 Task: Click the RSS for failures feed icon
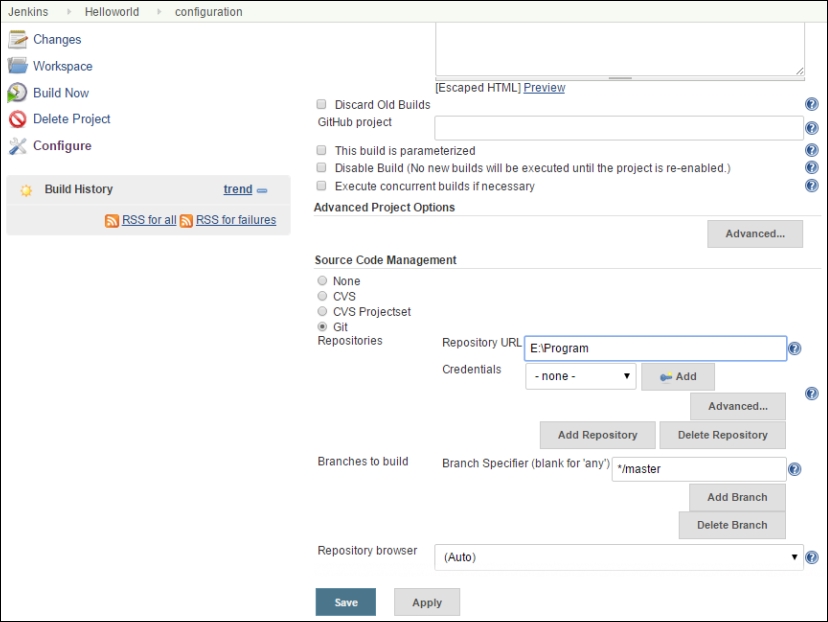pyautogui.click(x=186, y=221)
